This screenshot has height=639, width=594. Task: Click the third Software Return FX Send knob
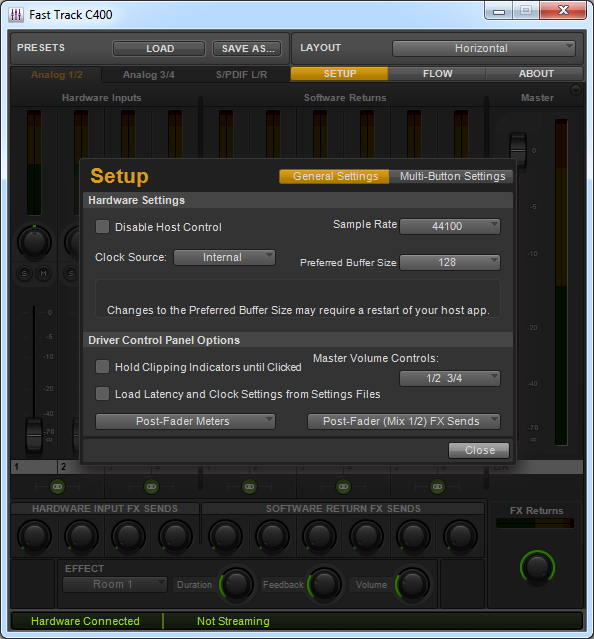[319, 536]
